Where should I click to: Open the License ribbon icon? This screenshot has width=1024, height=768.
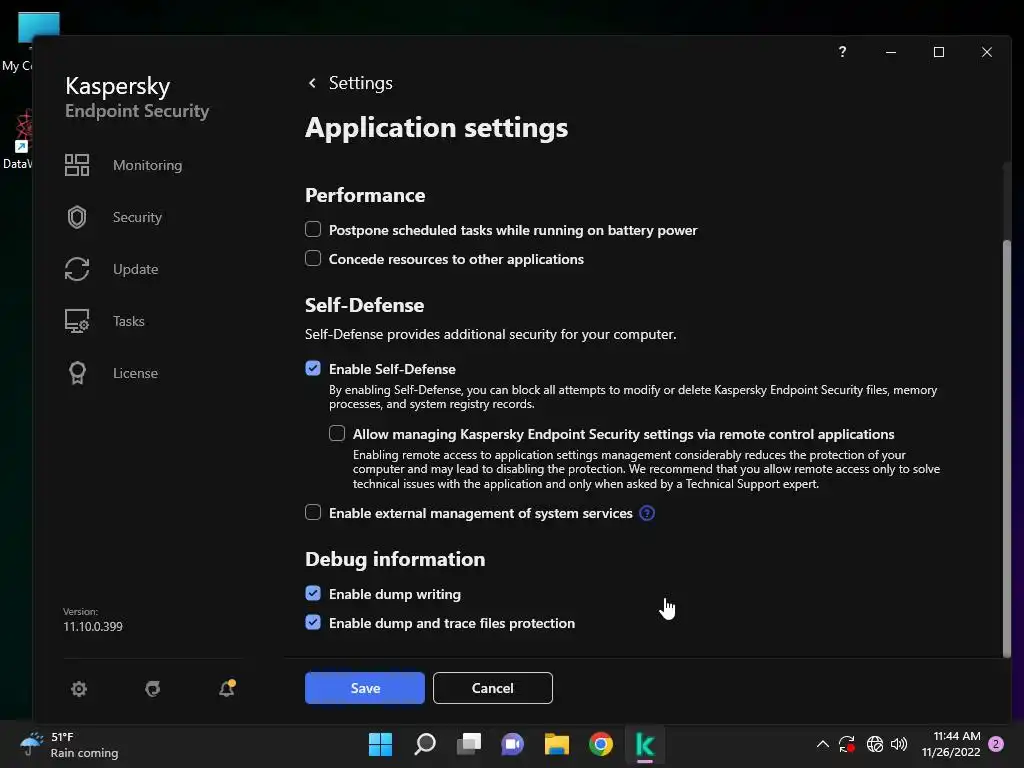(77, 373)
